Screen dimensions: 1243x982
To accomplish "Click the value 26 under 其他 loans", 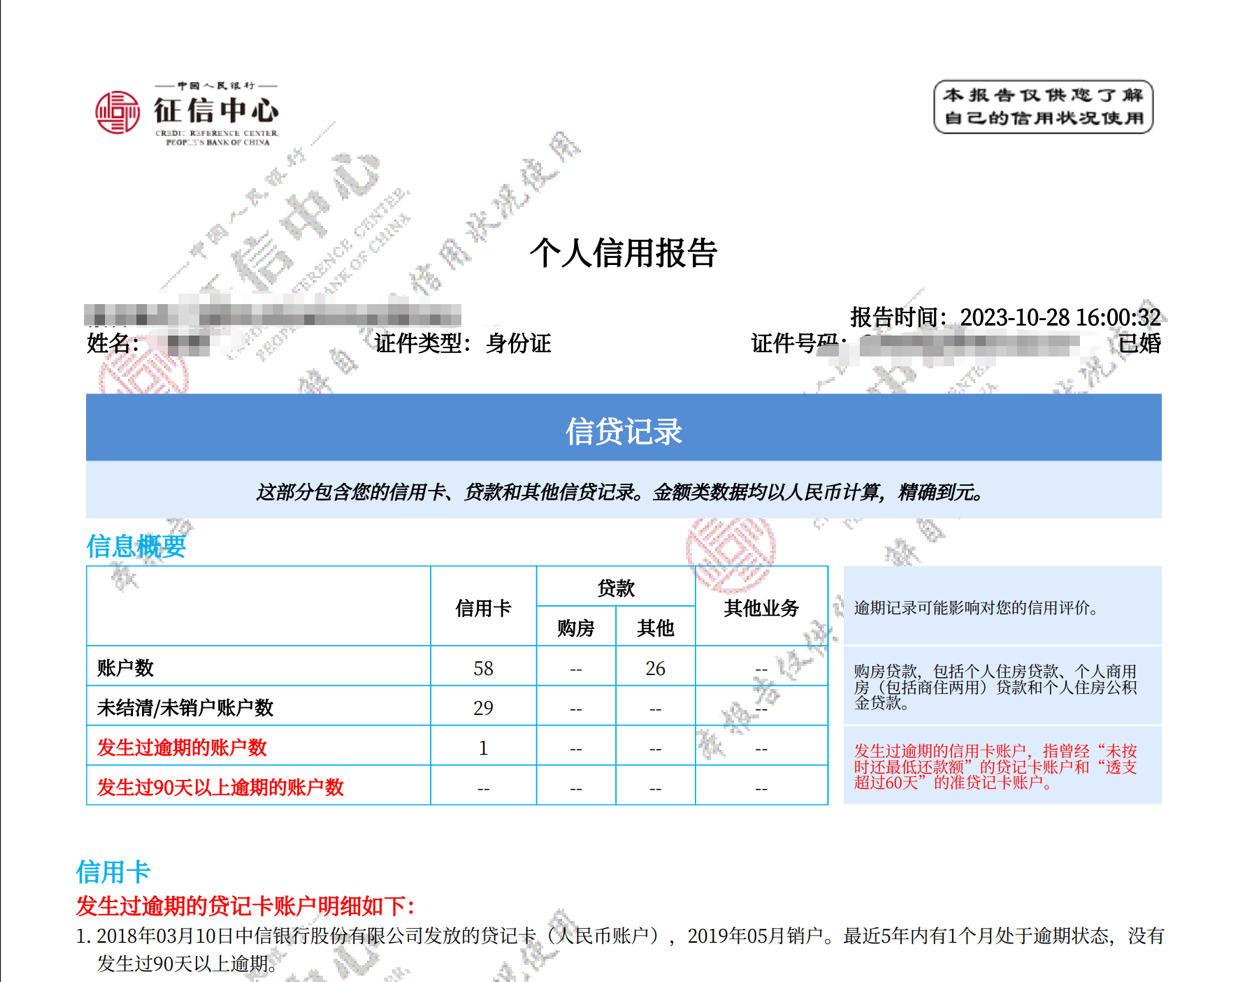I will (655, 668).
